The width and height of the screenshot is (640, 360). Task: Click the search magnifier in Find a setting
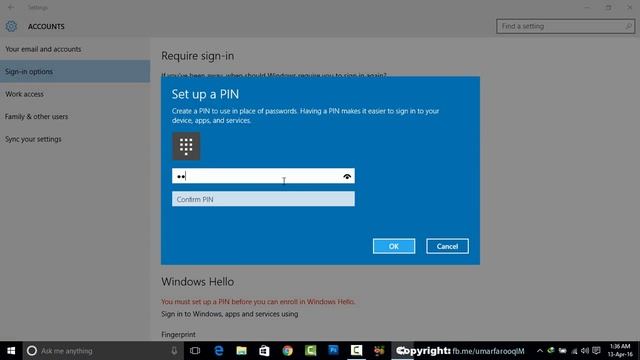tap(629, 26)
